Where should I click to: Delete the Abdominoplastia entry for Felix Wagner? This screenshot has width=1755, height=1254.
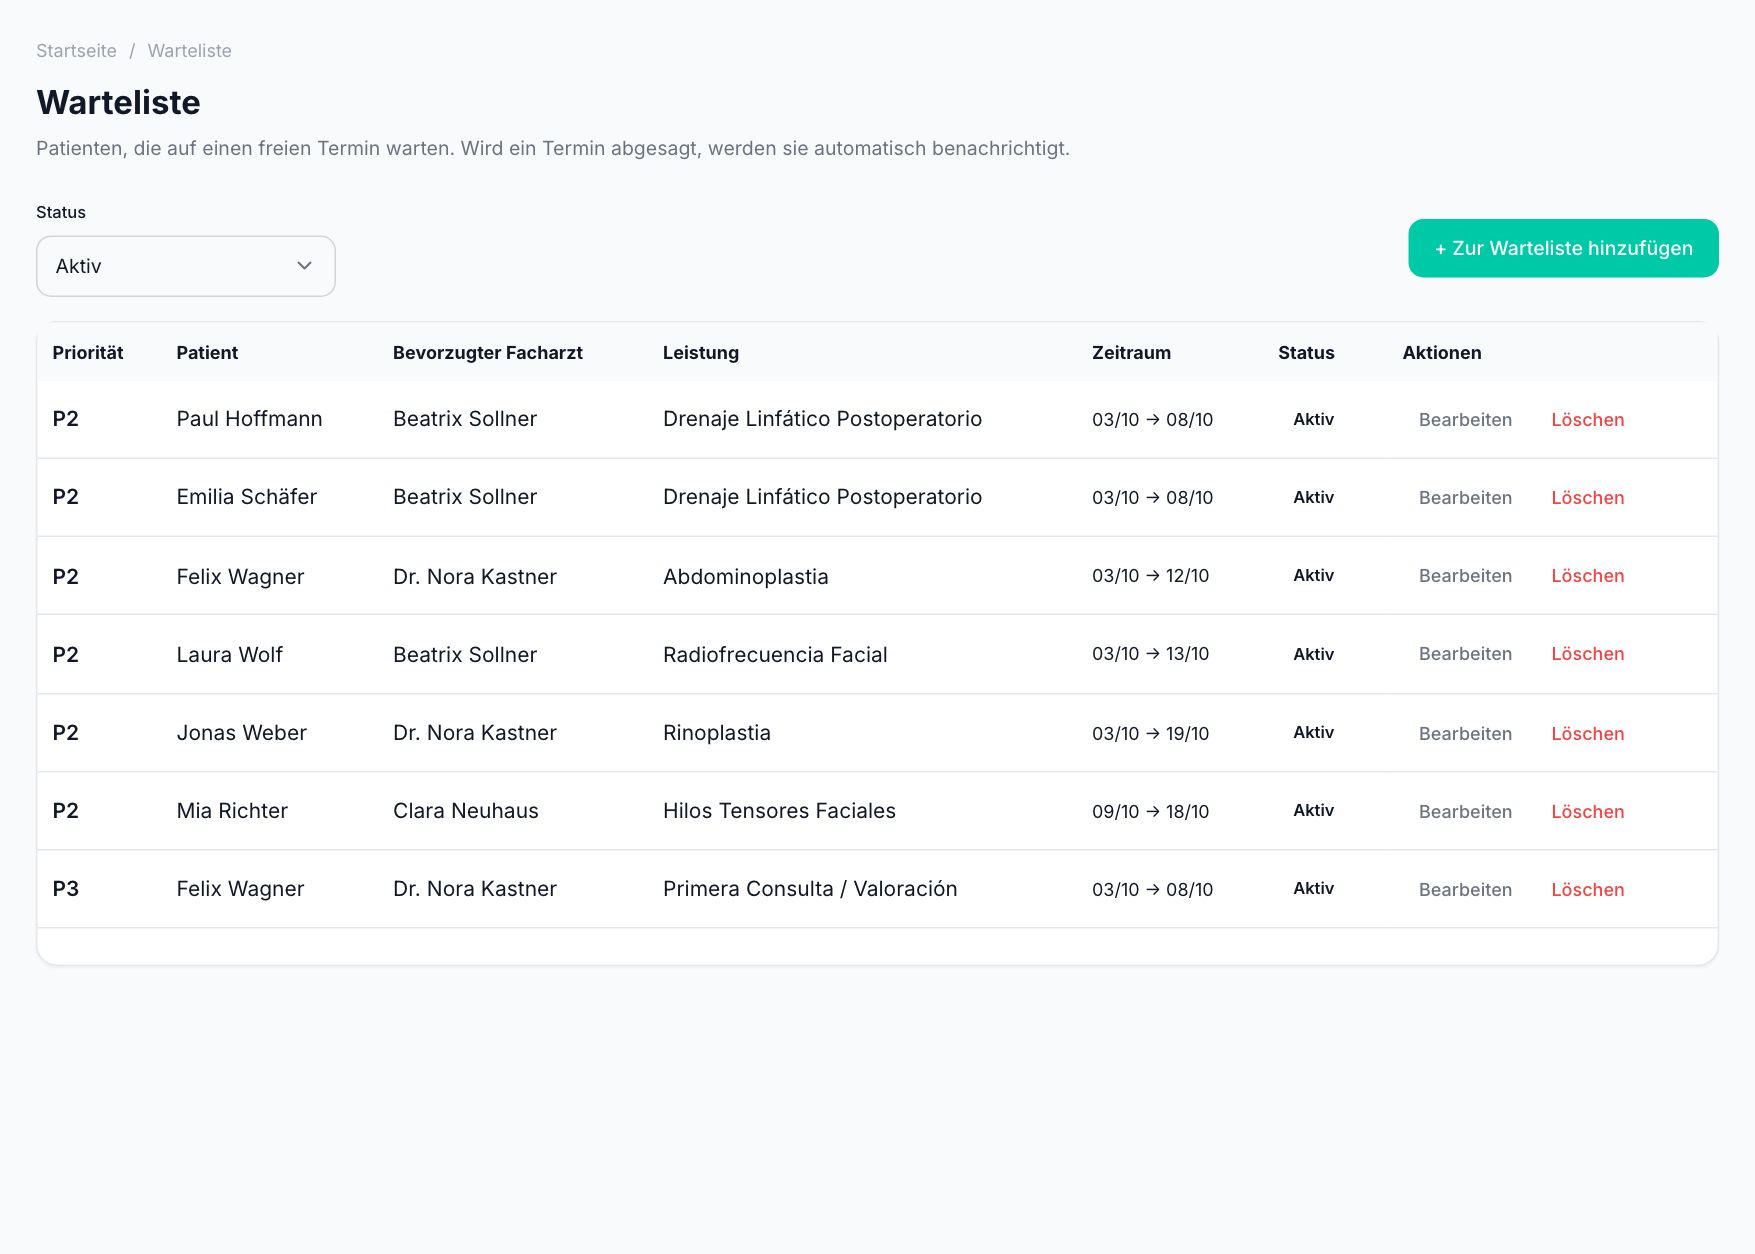pyautogui.click(x=1587, y=576)
